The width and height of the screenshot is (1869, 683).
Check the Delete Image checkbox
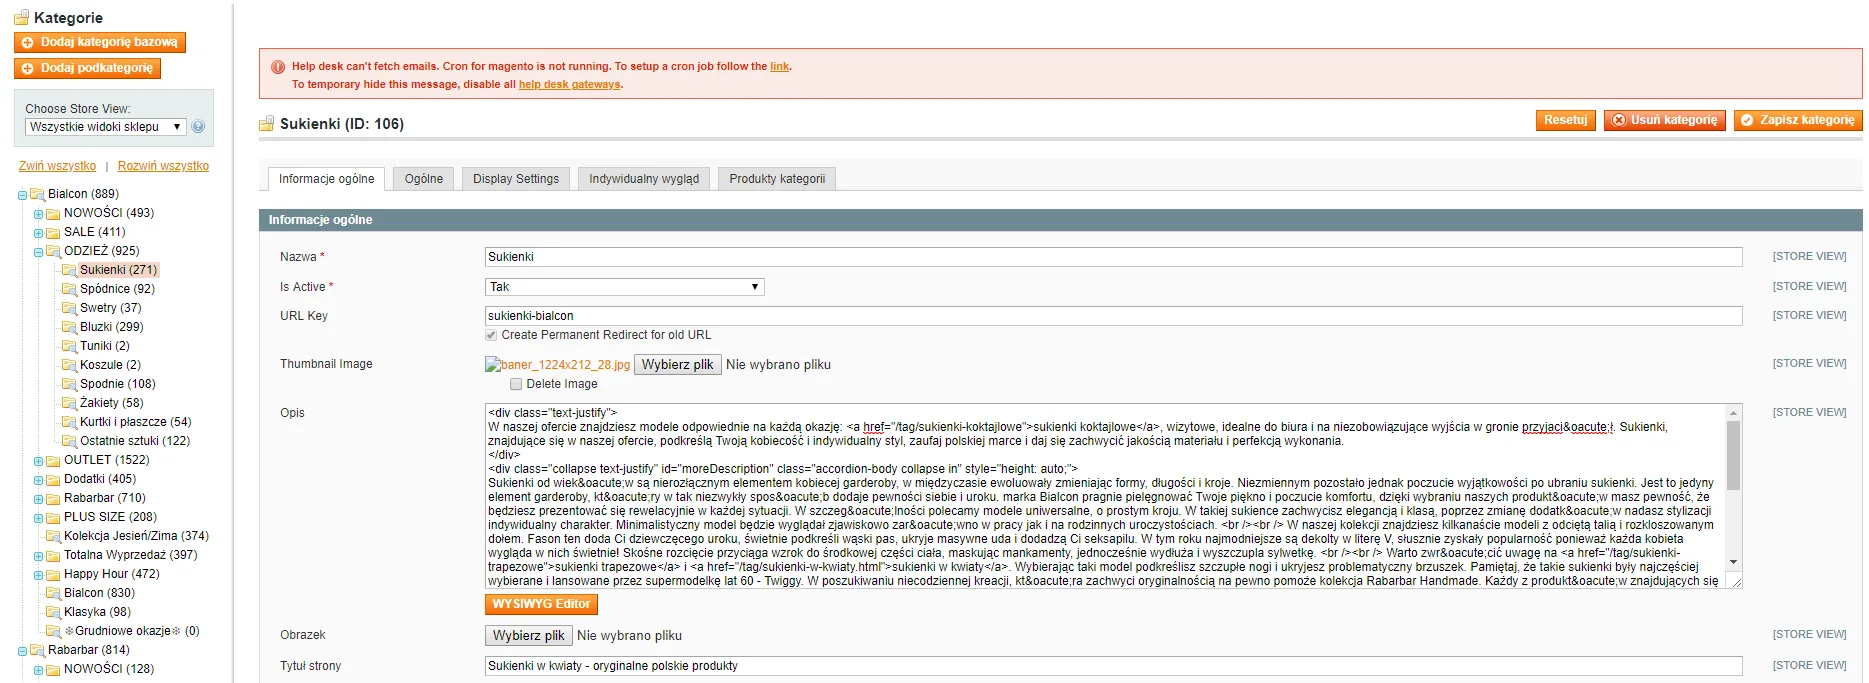pos(516,384)
